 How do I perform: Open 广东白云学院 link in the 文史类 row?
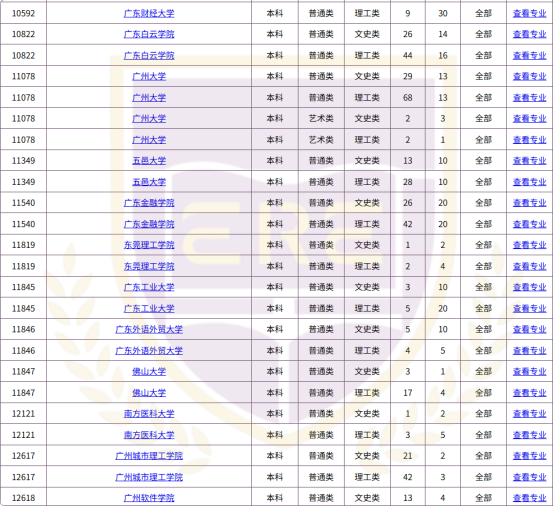[x=149, y=34]
